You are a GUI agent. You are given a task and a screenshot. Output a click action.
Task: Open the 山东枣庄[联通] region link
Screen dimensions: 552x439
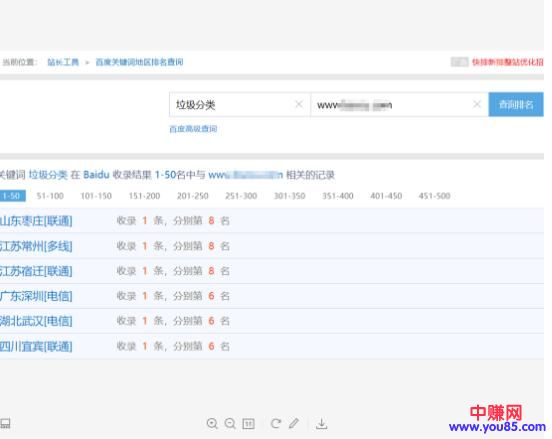36,221
